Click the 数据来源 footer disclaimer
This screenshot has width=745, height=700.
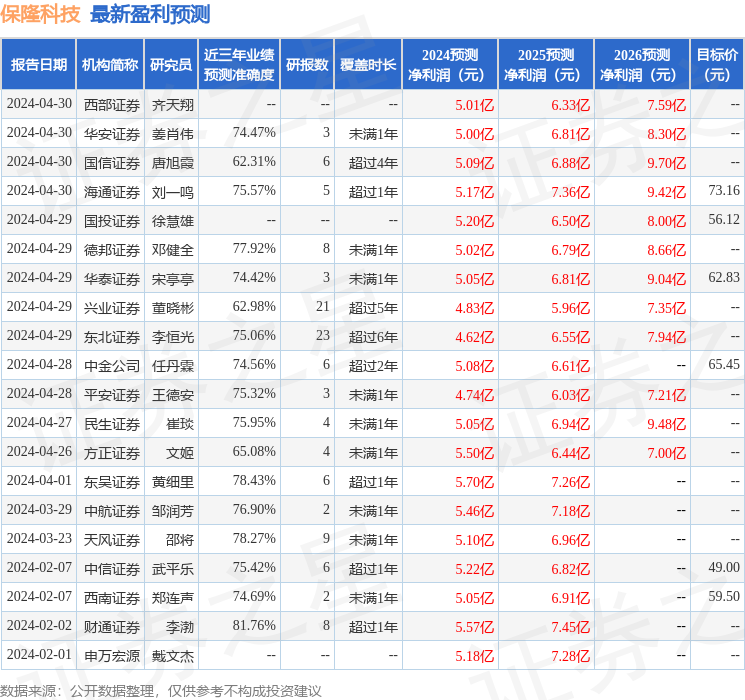tap(161, 690)
